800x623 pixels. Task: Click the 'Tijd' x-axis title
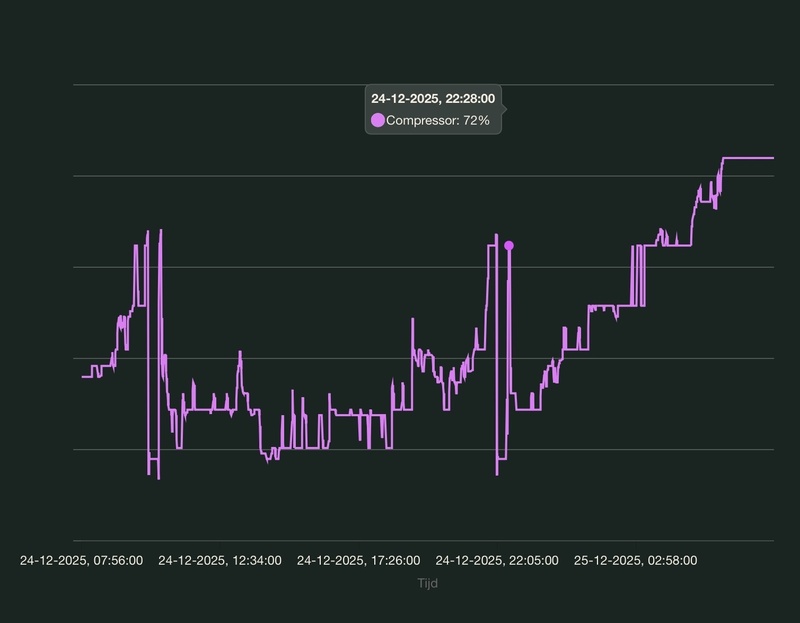427,583
